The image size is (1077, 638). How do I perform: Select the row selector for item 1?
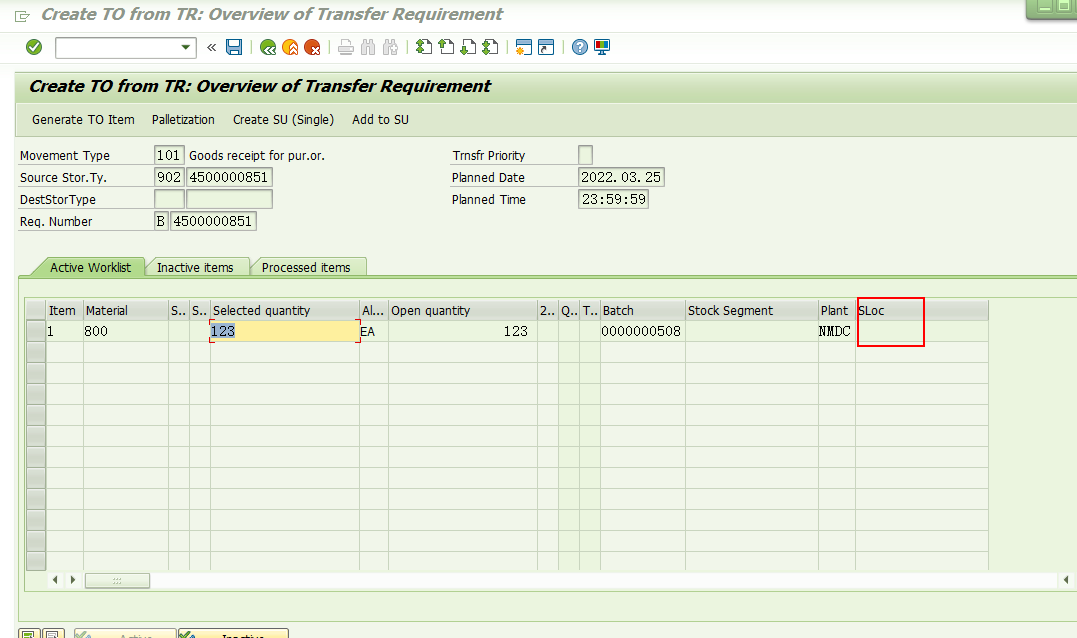35,331
